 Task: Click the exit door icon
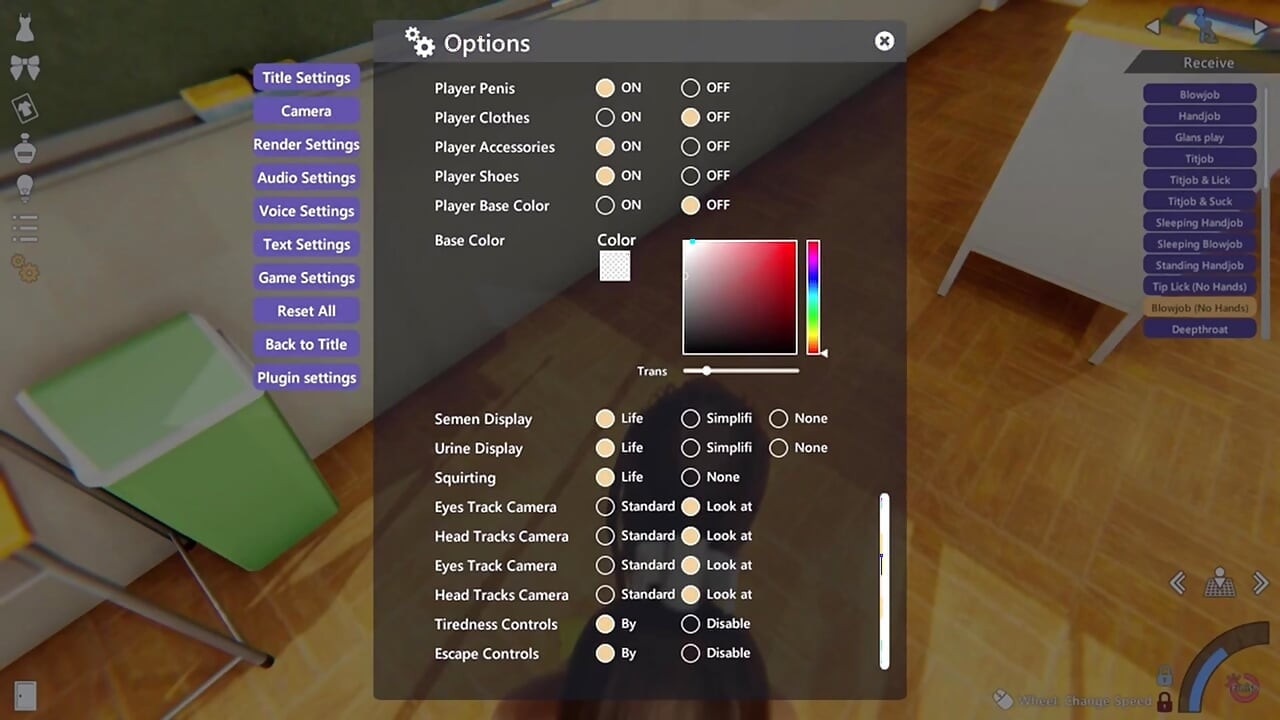(x=26, y=696)
